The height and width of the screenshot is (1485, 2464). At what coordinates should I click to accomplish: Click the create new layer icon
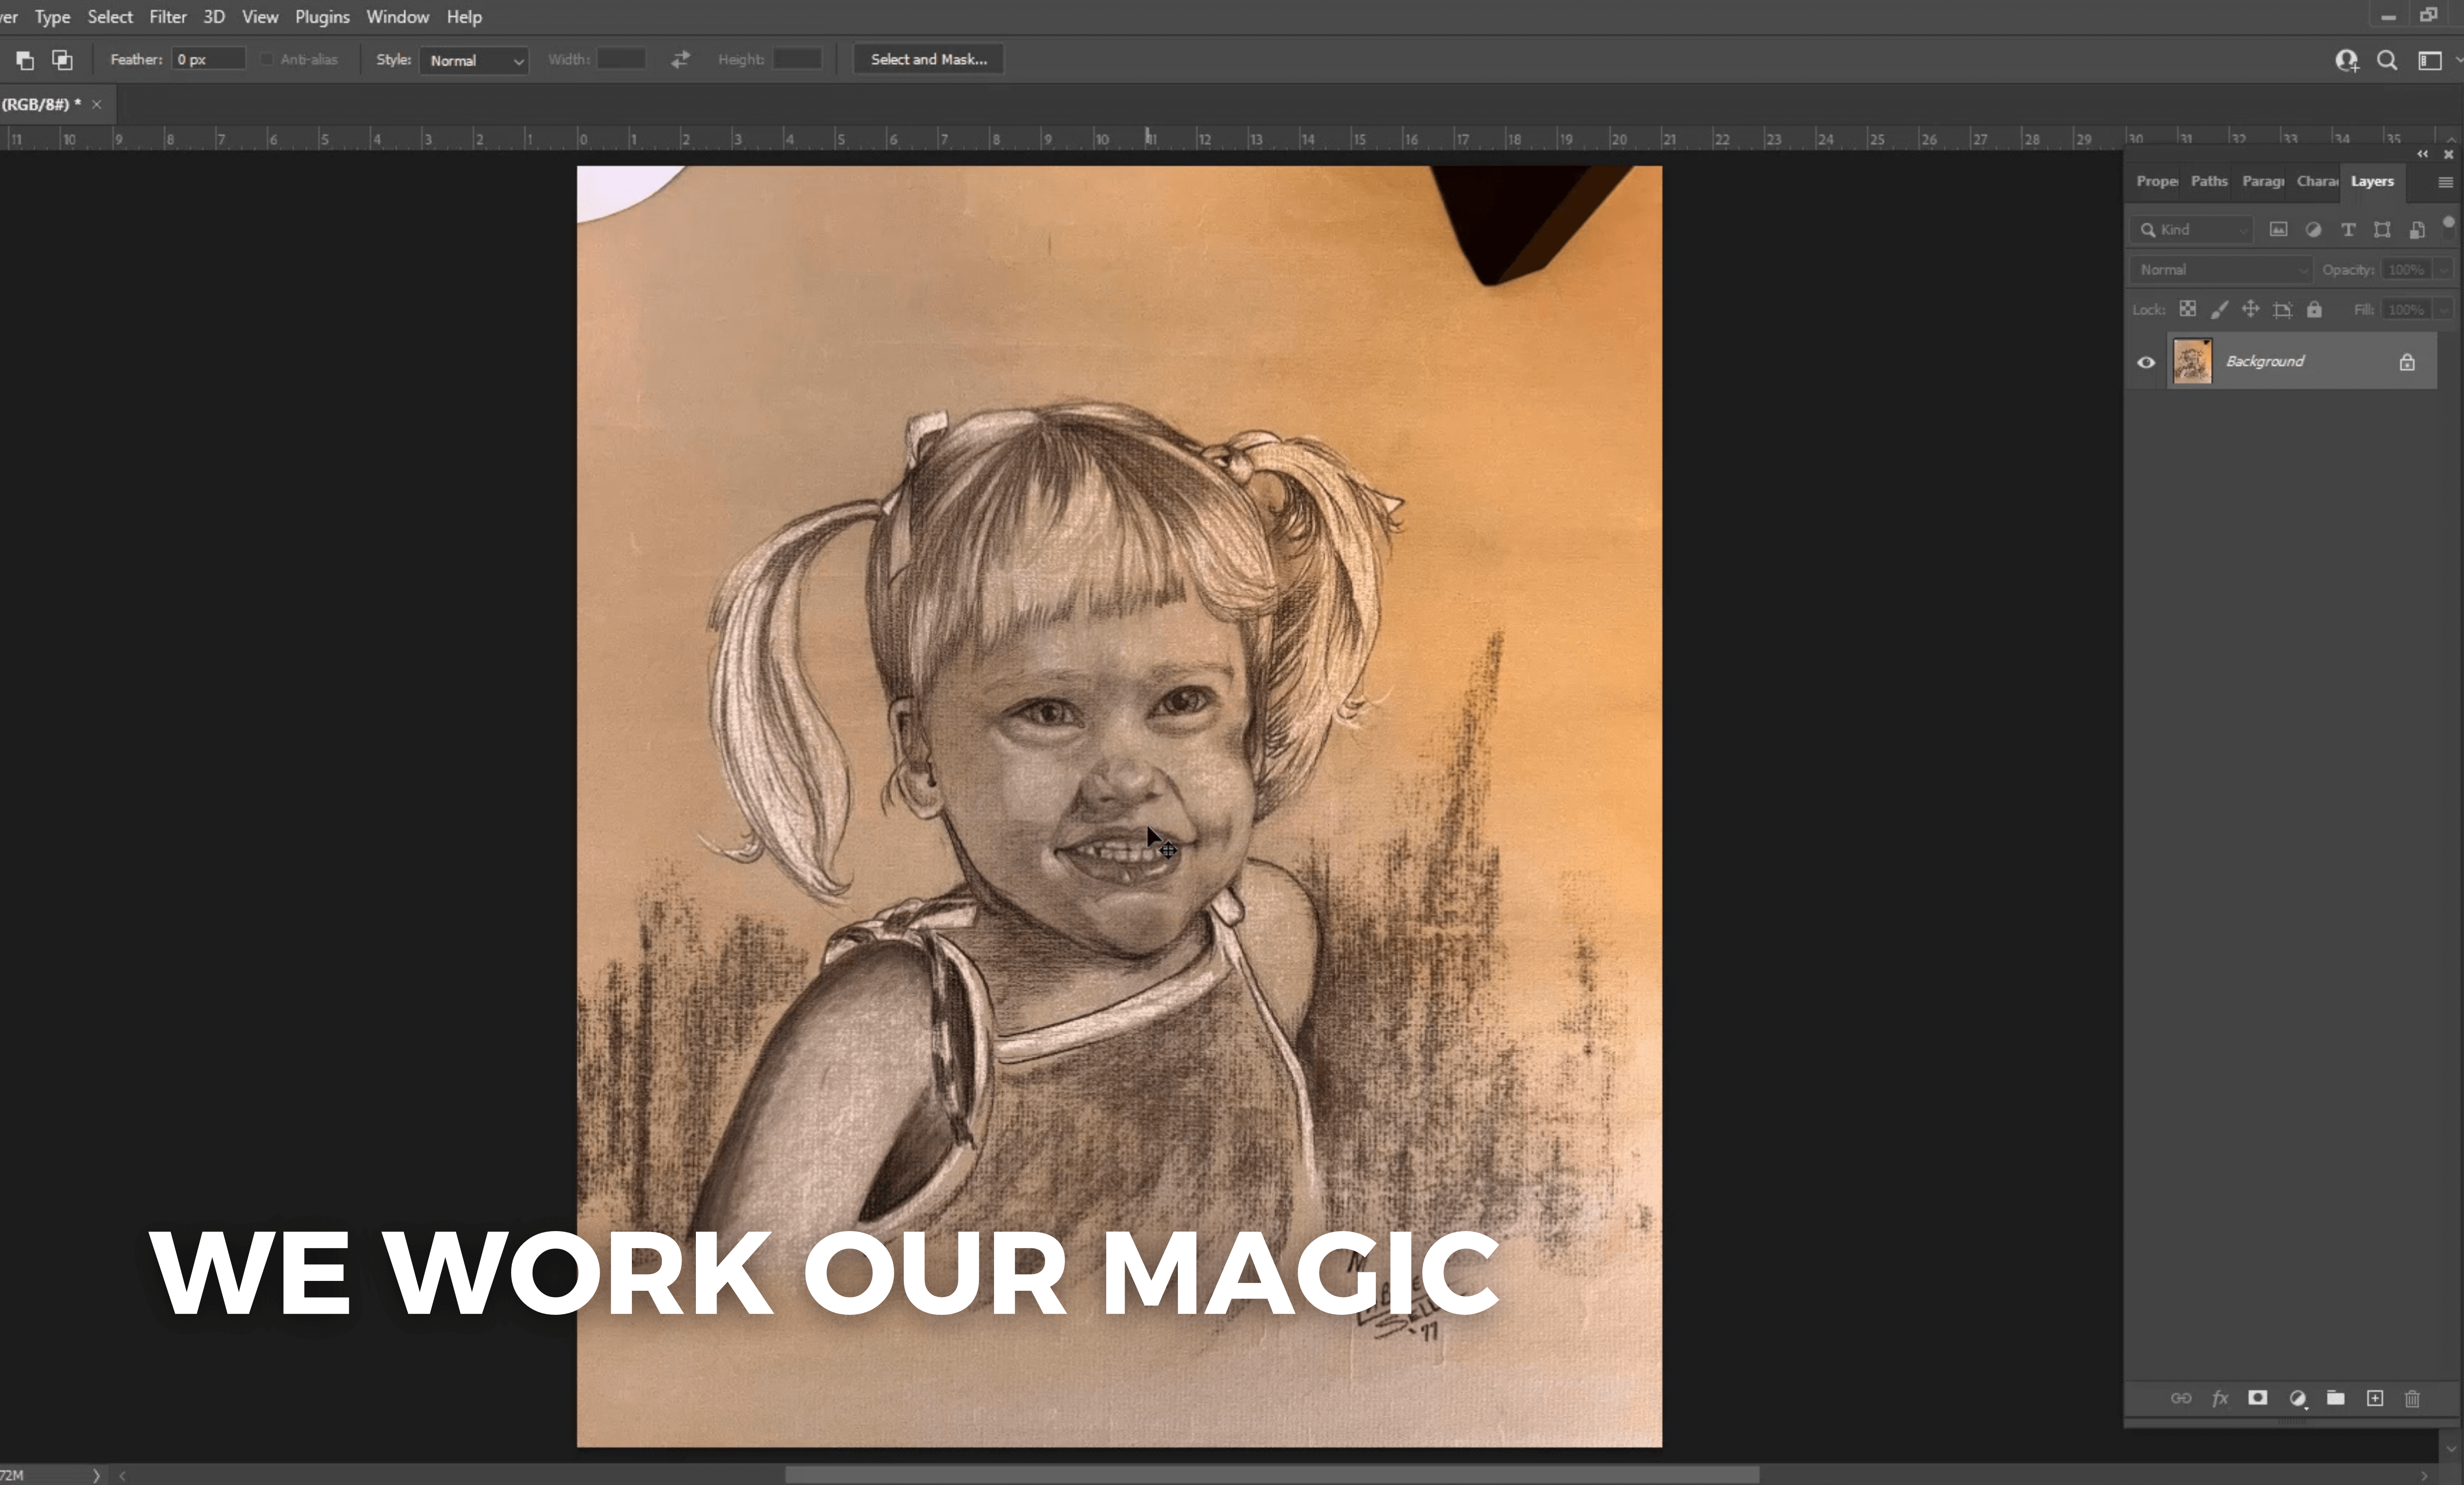(x=2375, y=1398)
